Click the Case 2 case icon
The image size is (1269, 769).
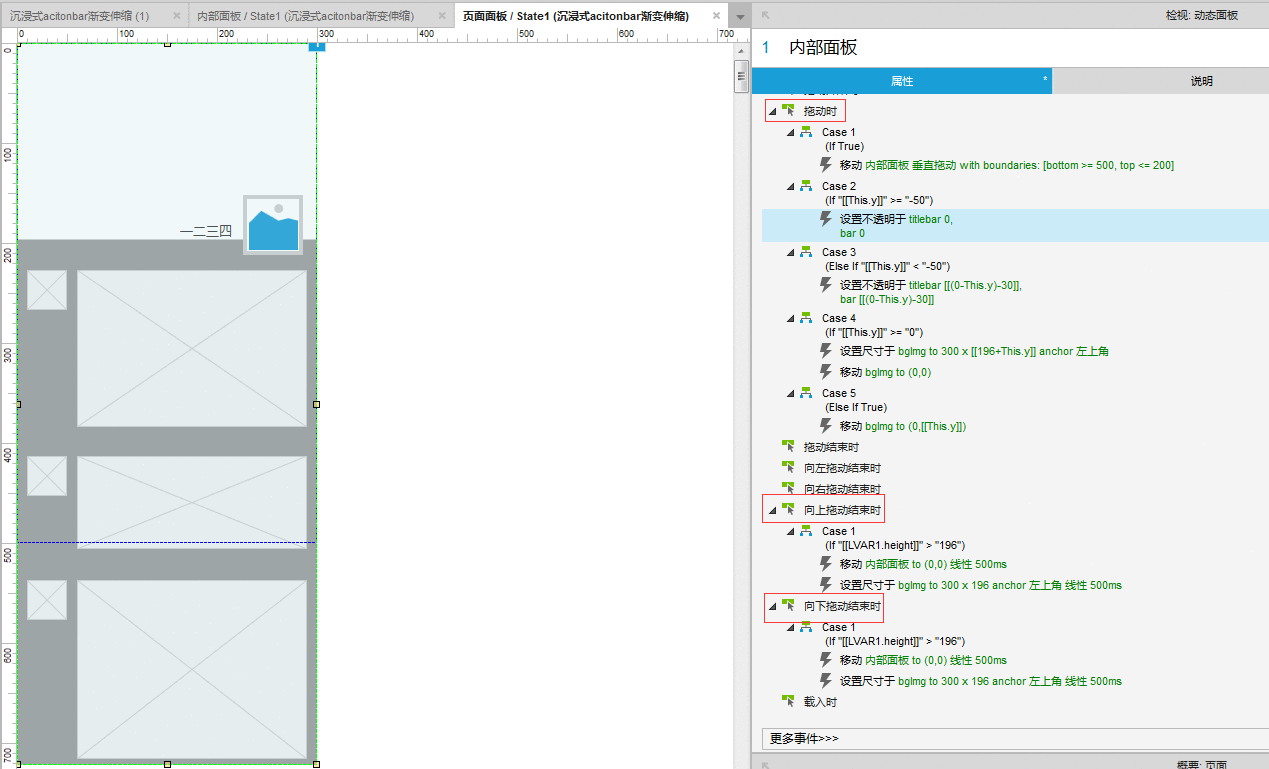click(806, 186)
